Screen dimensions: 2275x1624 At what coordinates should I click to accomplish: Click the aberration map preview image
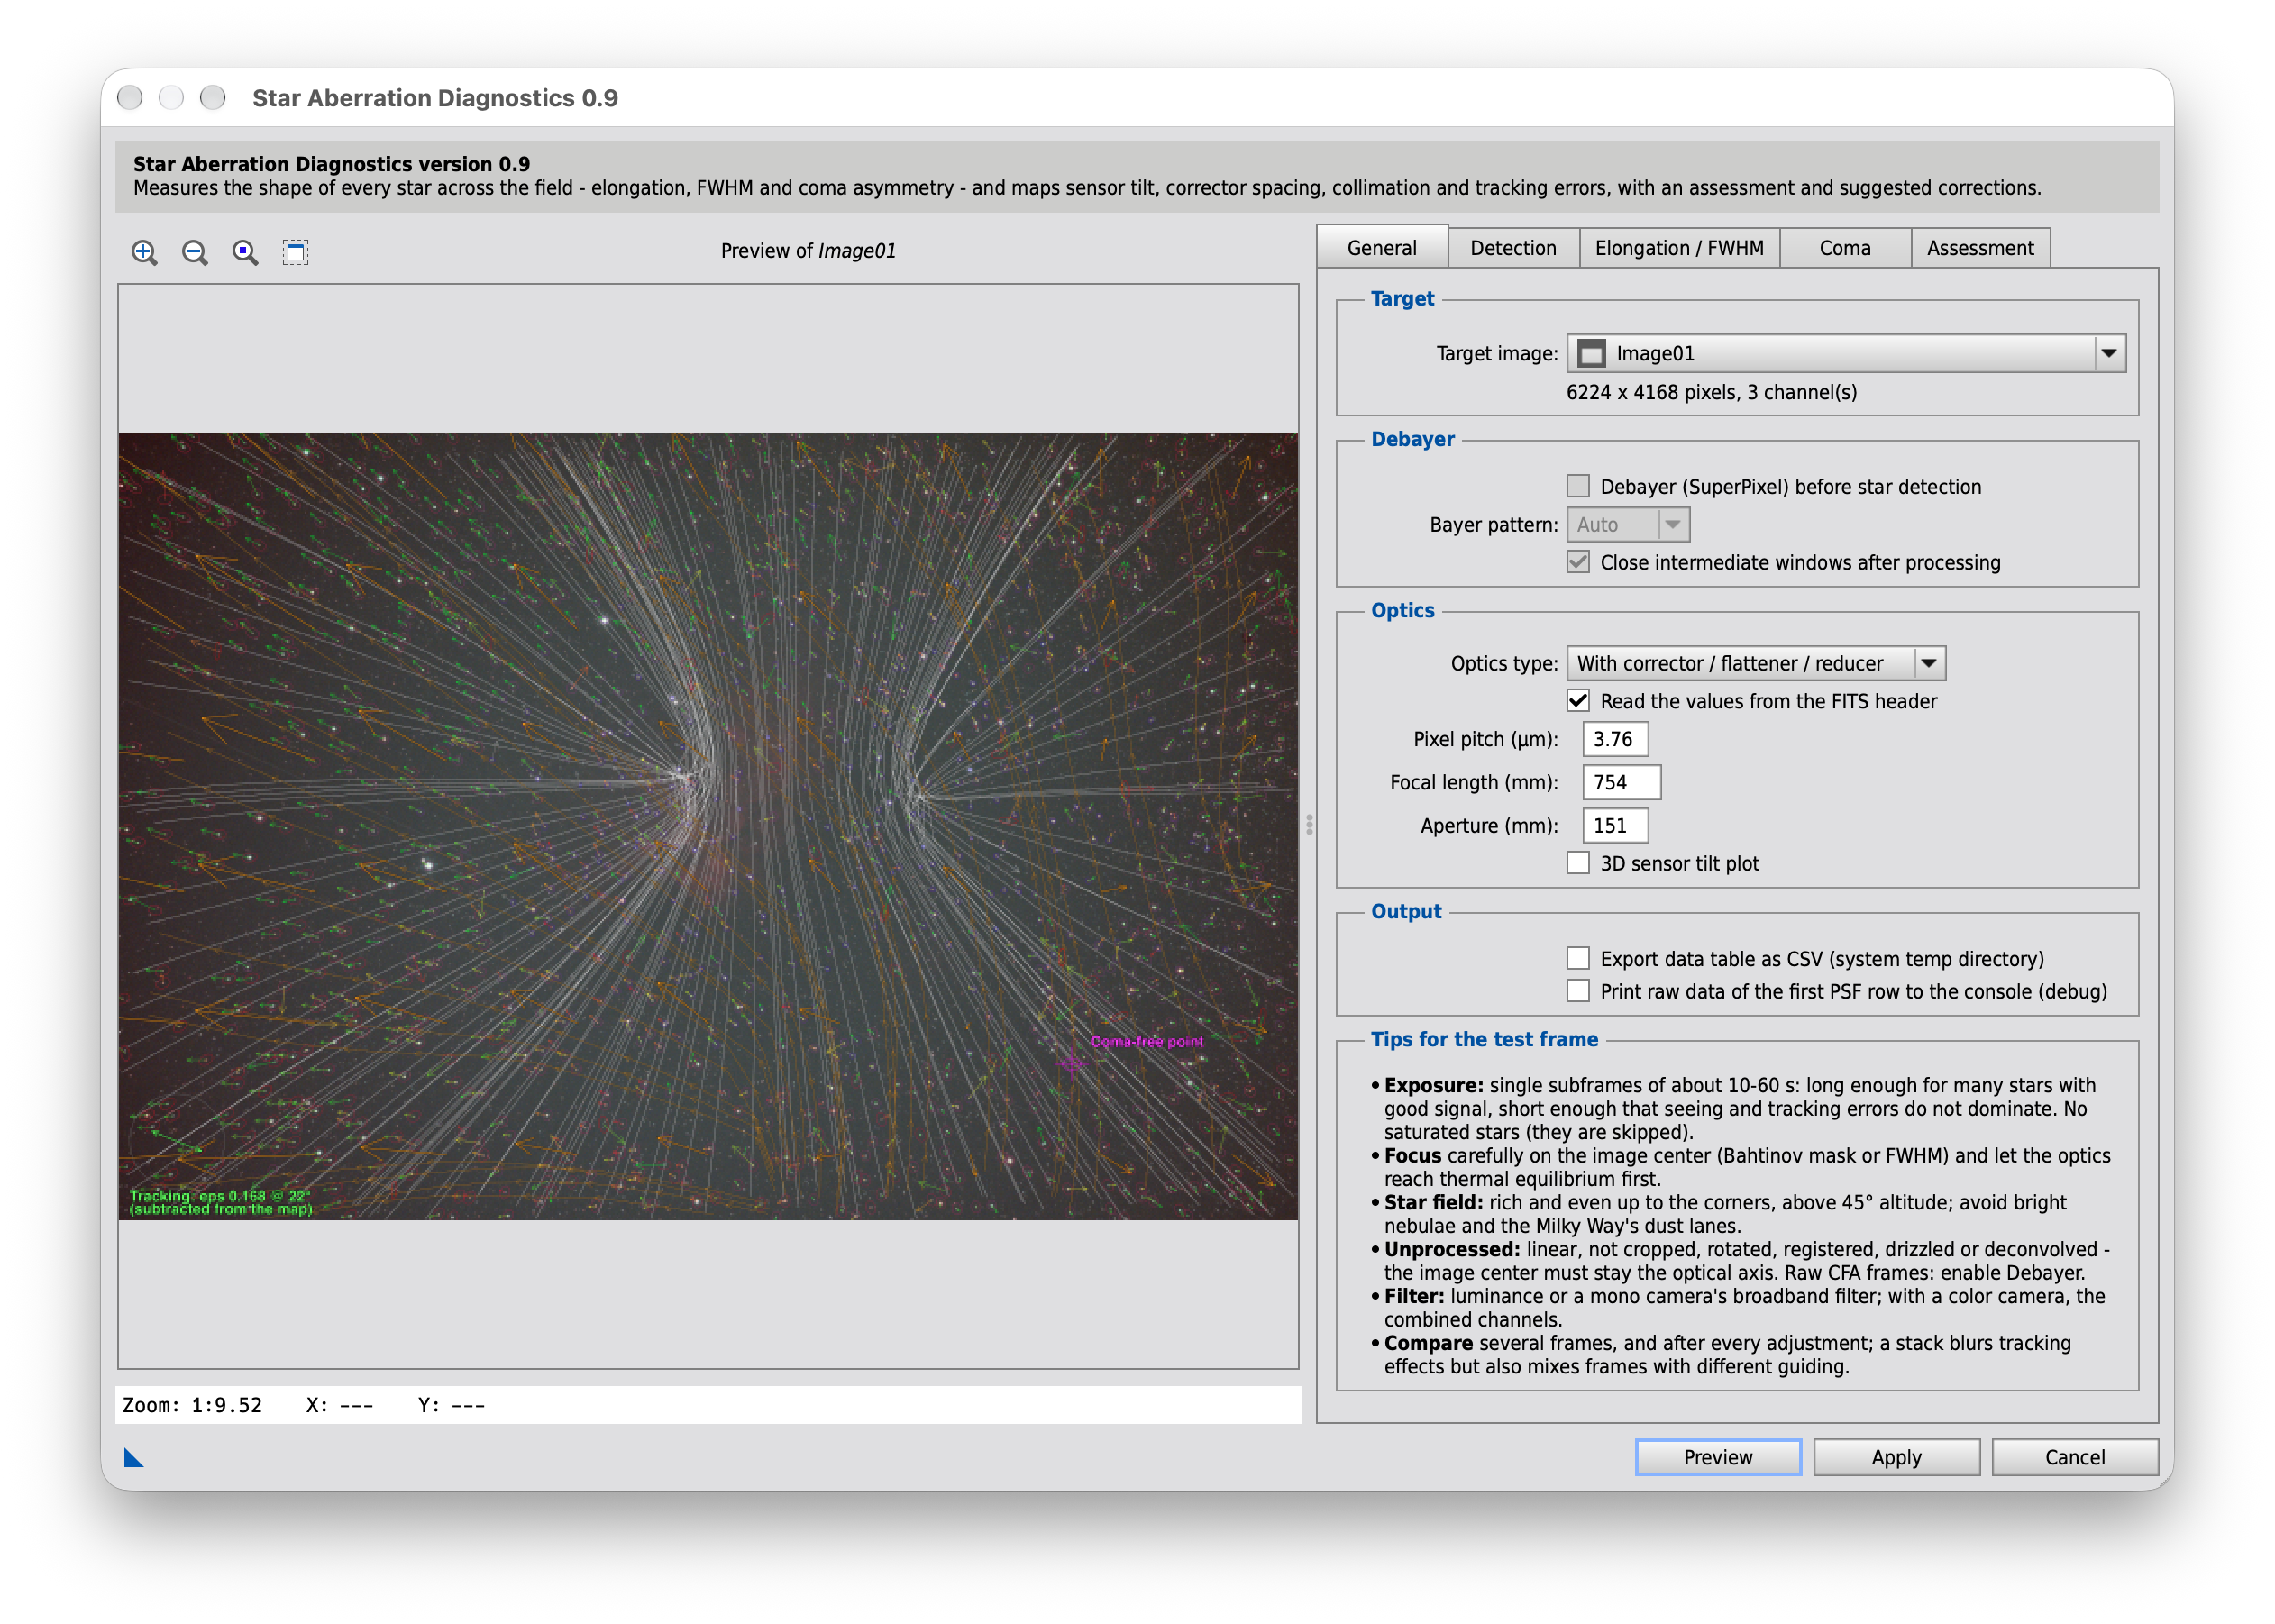point(708,826)
